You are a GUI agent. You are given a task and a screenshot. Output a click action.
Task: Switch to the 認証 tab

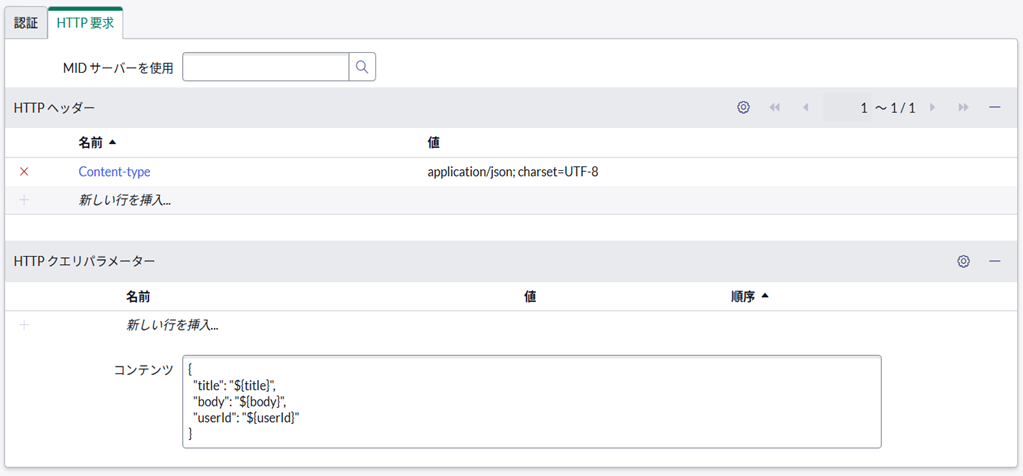coord(26,23)
